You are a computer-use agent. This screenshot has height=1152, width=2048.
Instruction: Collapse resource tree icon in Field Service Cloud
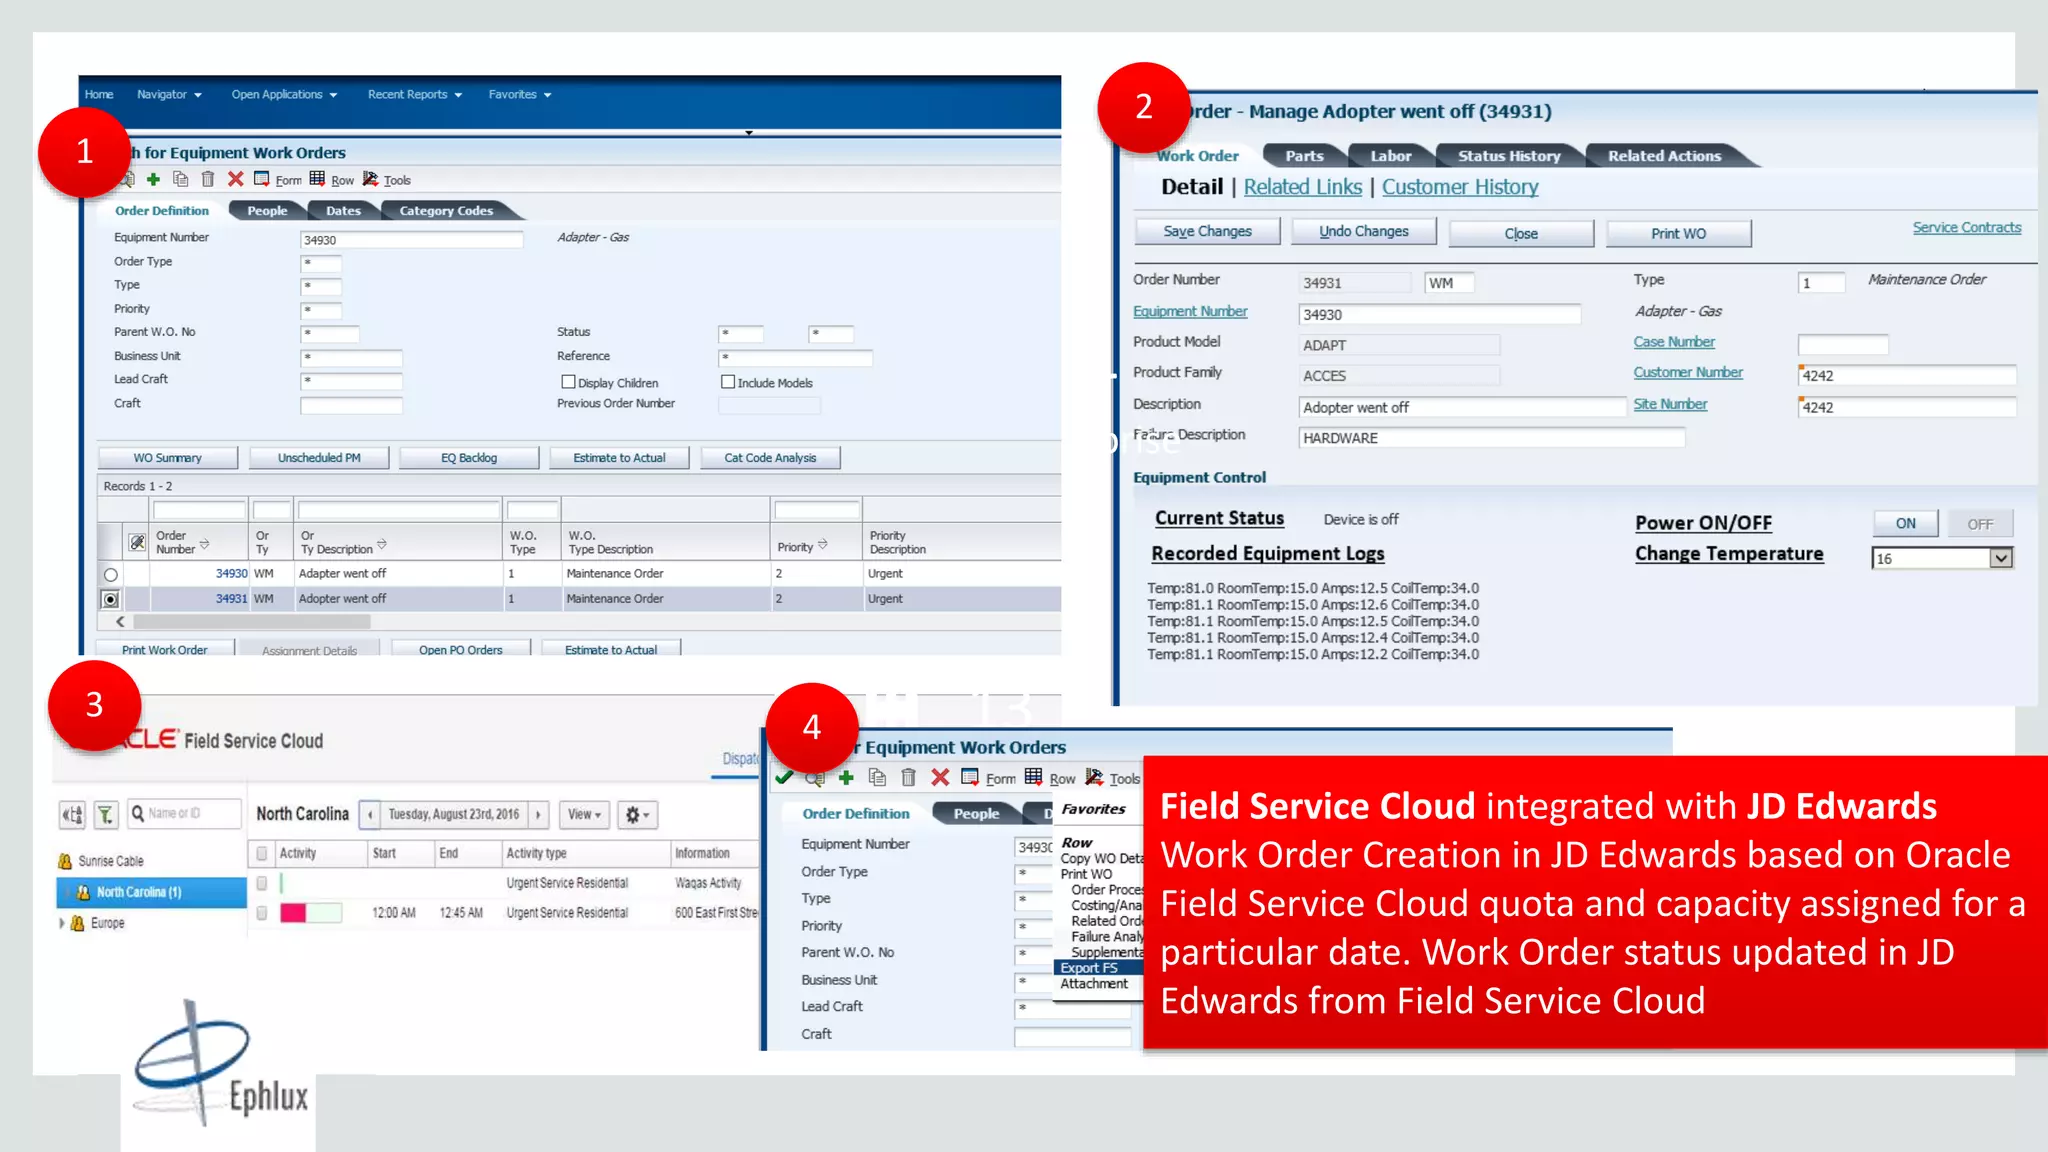pyautogui.click(x=72, y=815)
